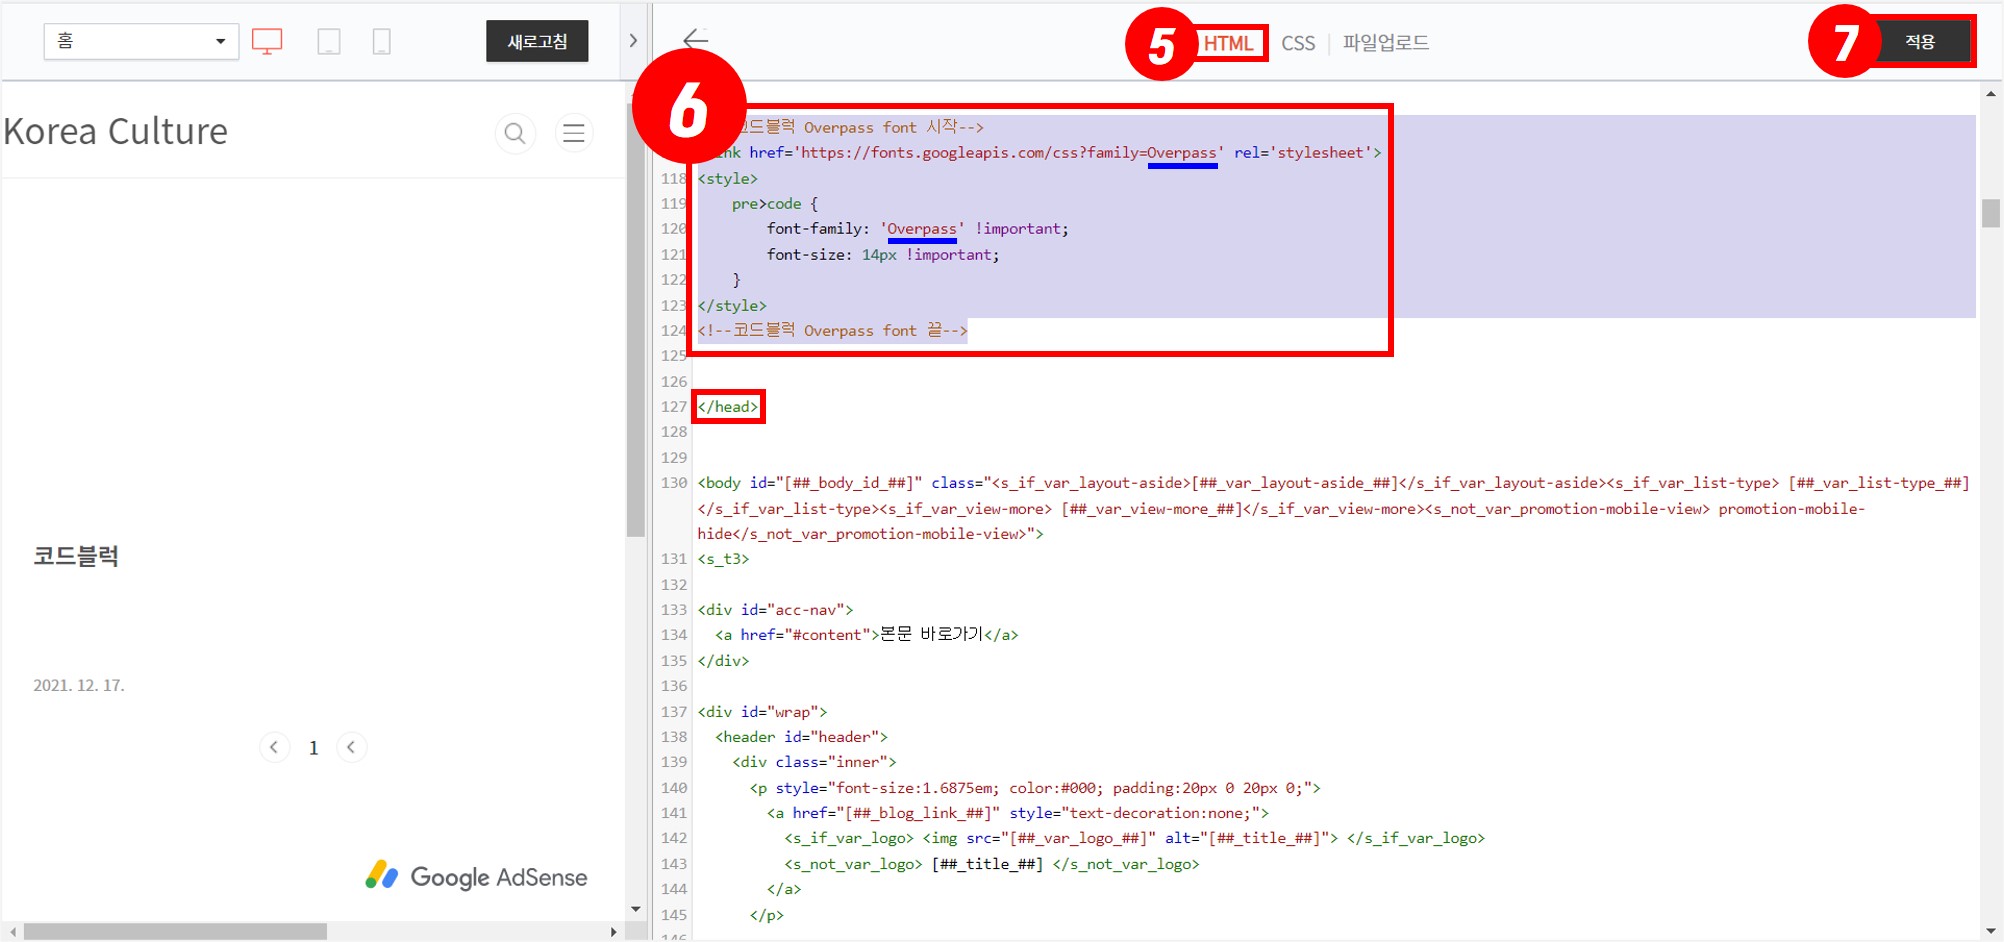This screenshot has width=2004, height=942.
Task: Switch to the HTML tab
Action: click(x=1228, y=43)
